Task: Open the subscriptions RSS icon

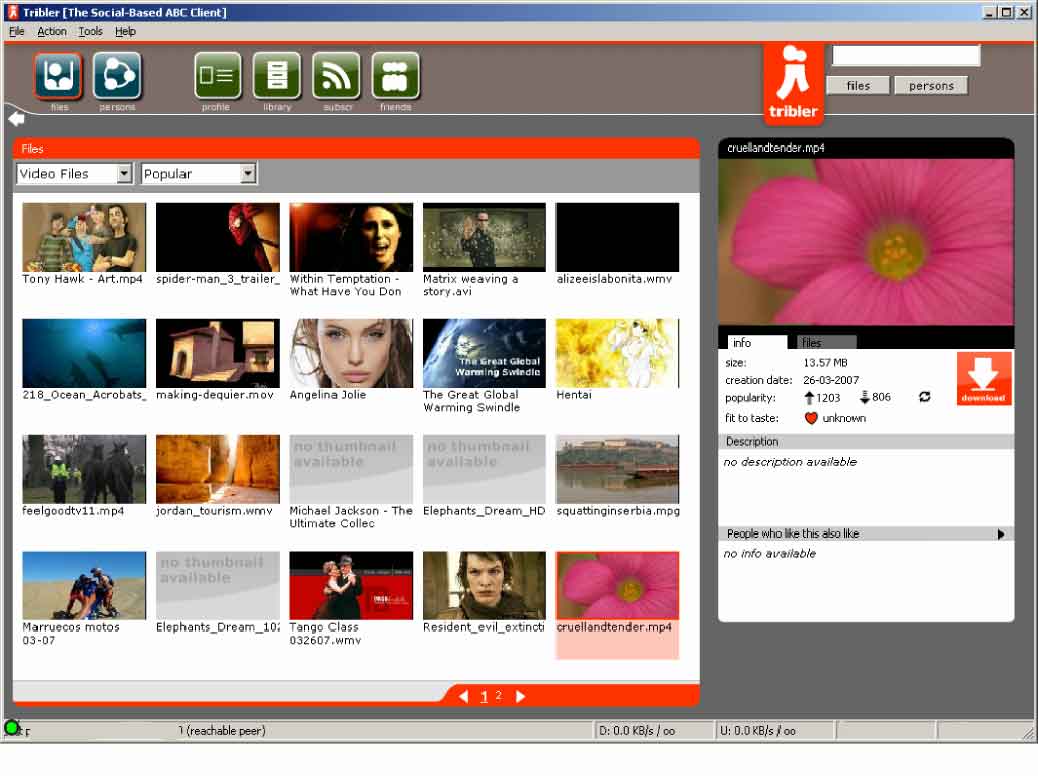Action: [336, 75]
